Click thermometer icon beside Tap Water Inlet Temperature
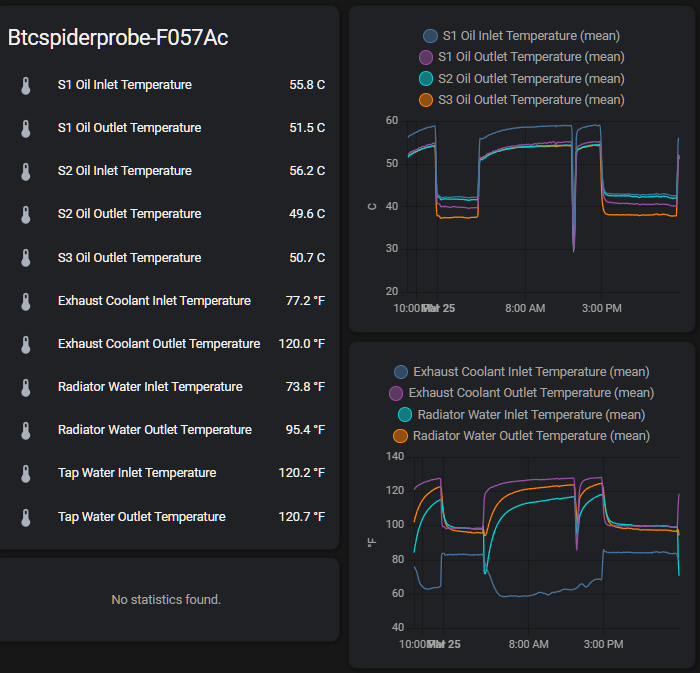This screenshot has height=673, width=700. click(x=26, y=474)
